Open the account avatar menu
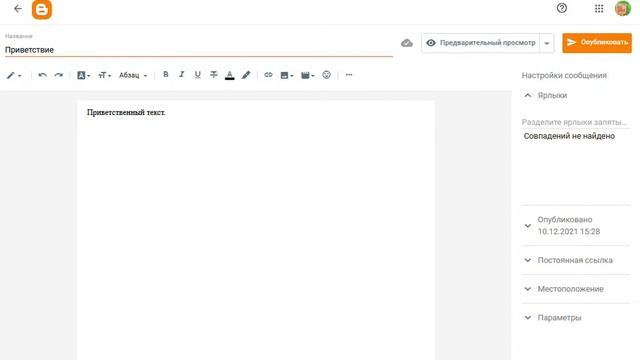 623,9
